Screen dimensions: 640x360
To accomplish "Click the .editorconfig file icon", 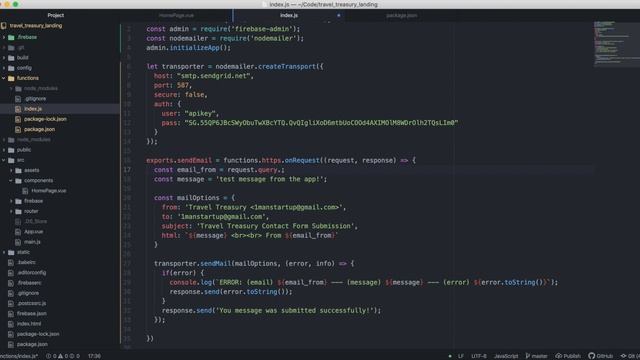I will point(11,273).
